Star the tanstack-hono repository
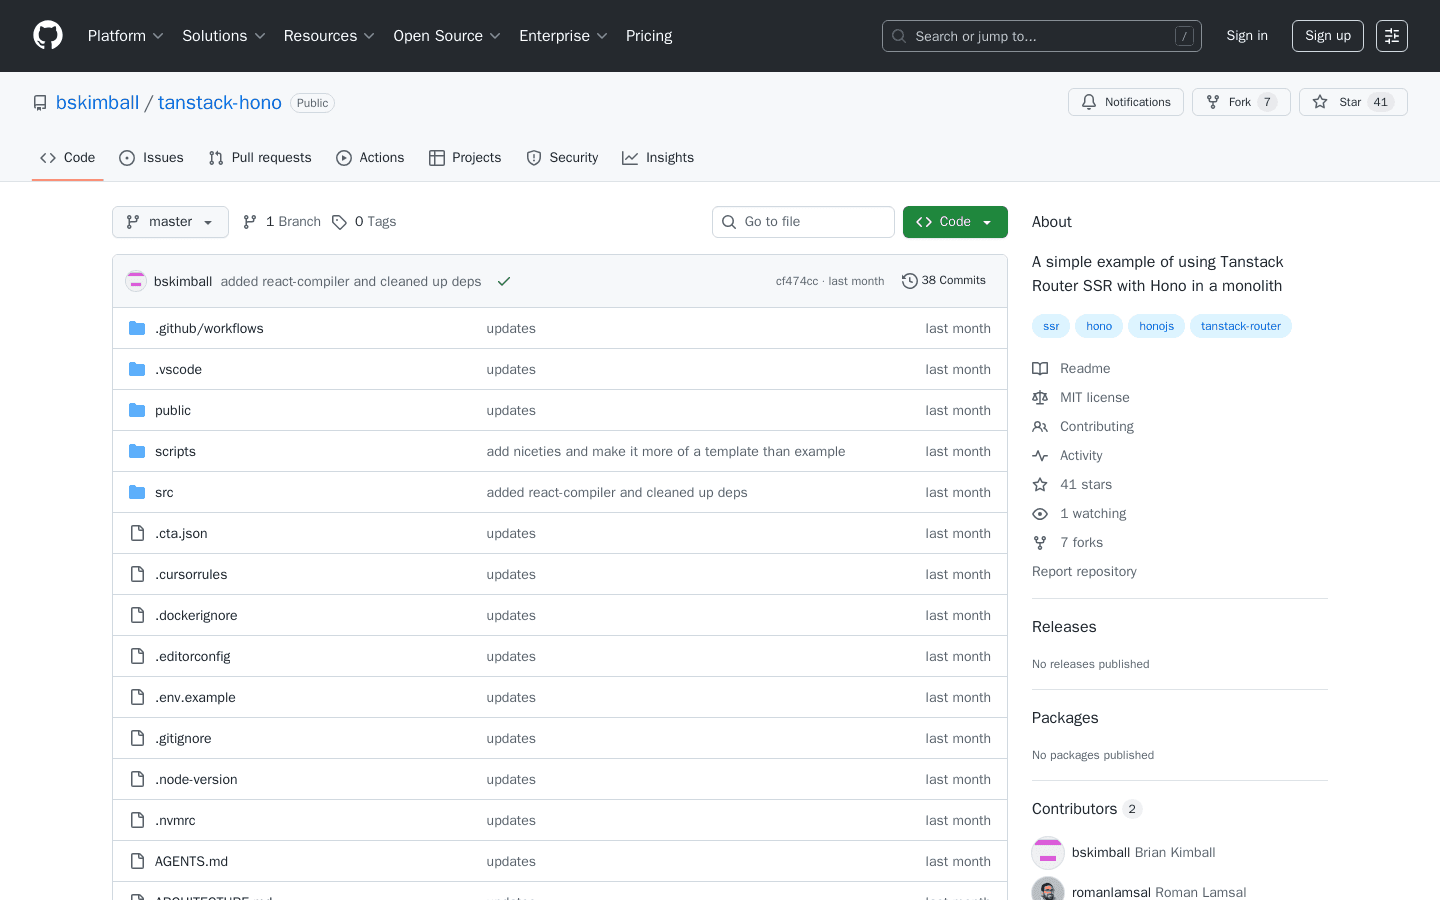This screenshot has height=900, width=1440. tap(1353, 102)
